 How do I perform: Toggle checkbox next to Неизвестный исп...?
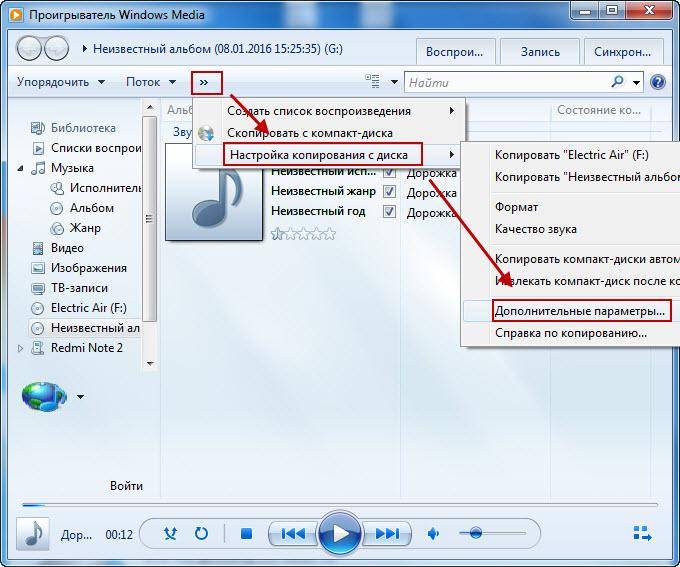(x=389, y=171)
